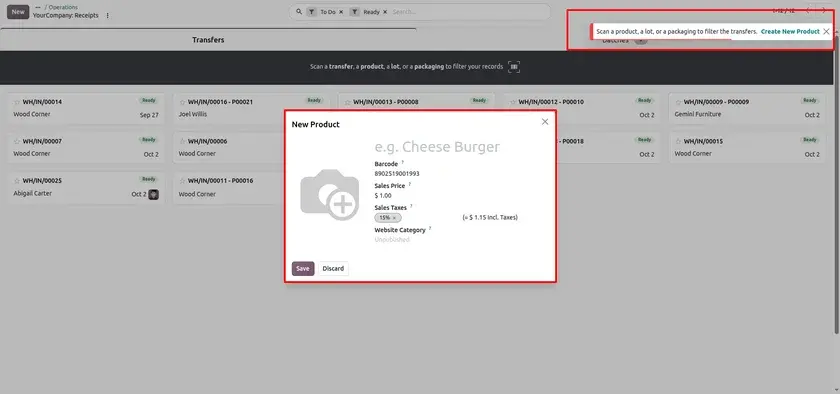Star transfer WH/IN/00009 - P00009
This screenshot has height=394, width=840.
[x=678, y=102]
